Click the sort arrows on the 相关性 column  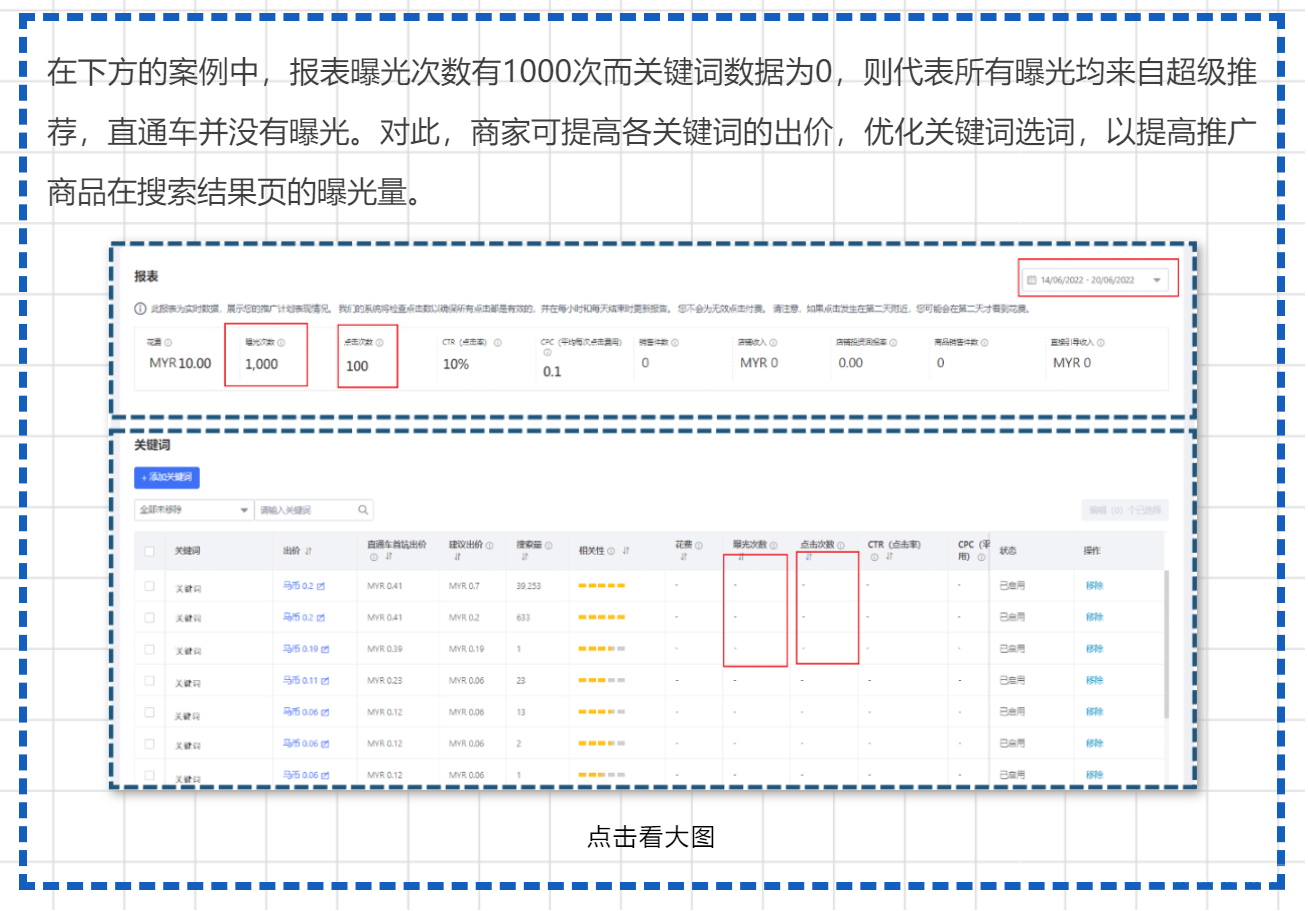(627, 551)
